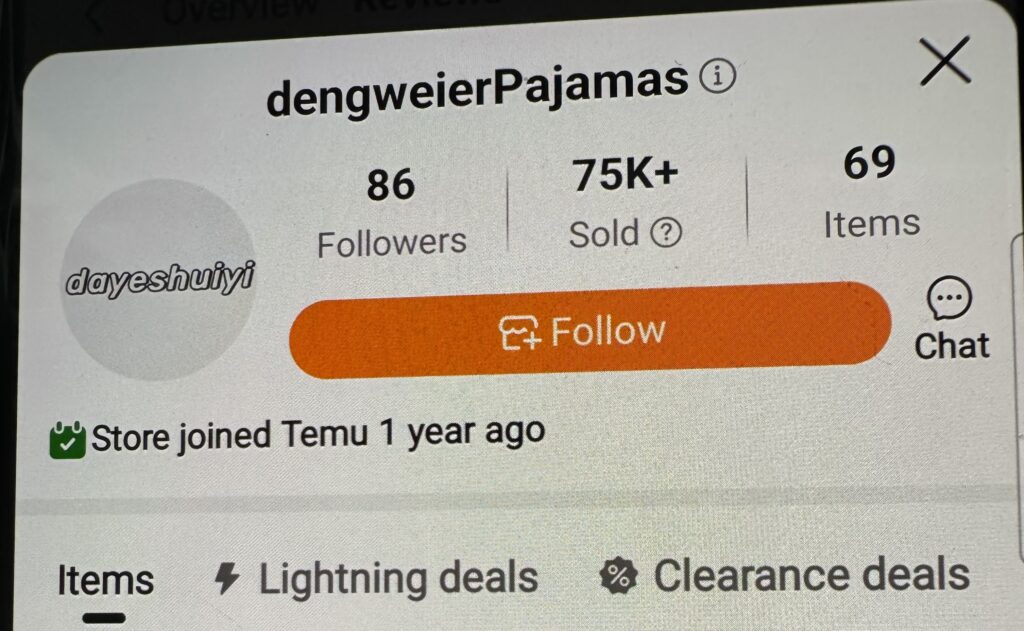Tap the lightning bolt icon

(227, 579)
